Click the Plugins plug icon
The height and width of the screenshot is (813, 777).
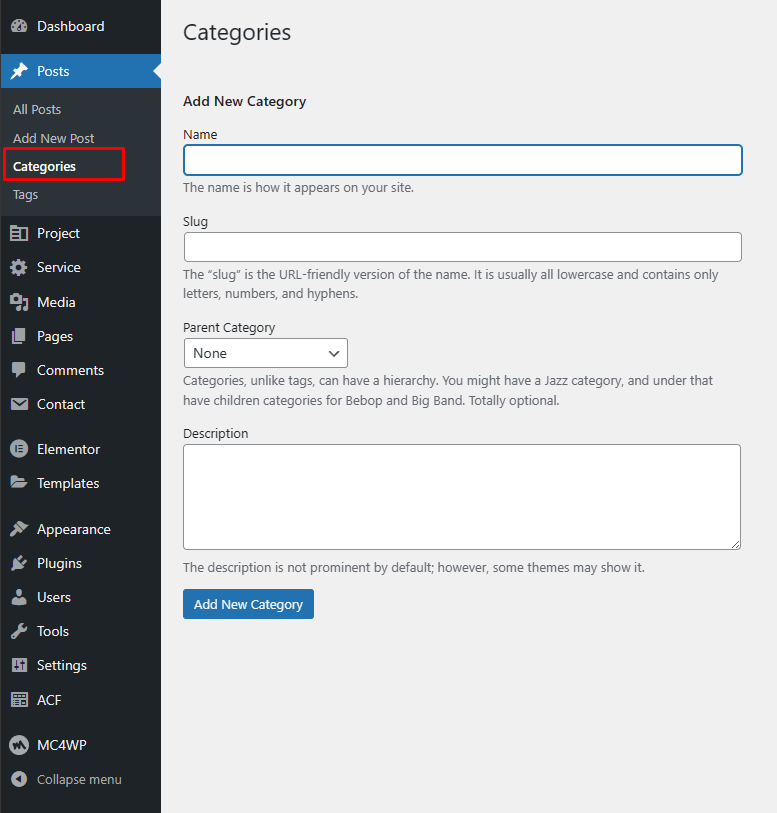(19, 563)
